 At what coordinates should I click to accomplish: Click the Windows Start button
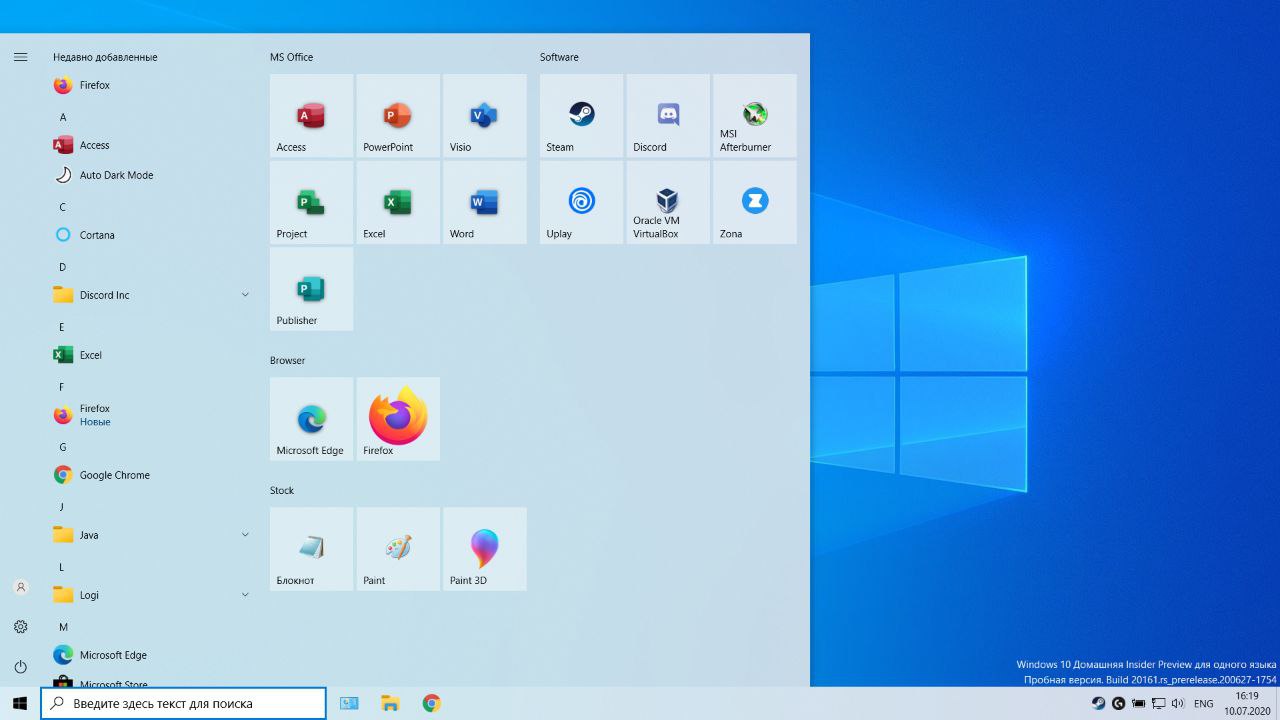(x=20, y=703)
